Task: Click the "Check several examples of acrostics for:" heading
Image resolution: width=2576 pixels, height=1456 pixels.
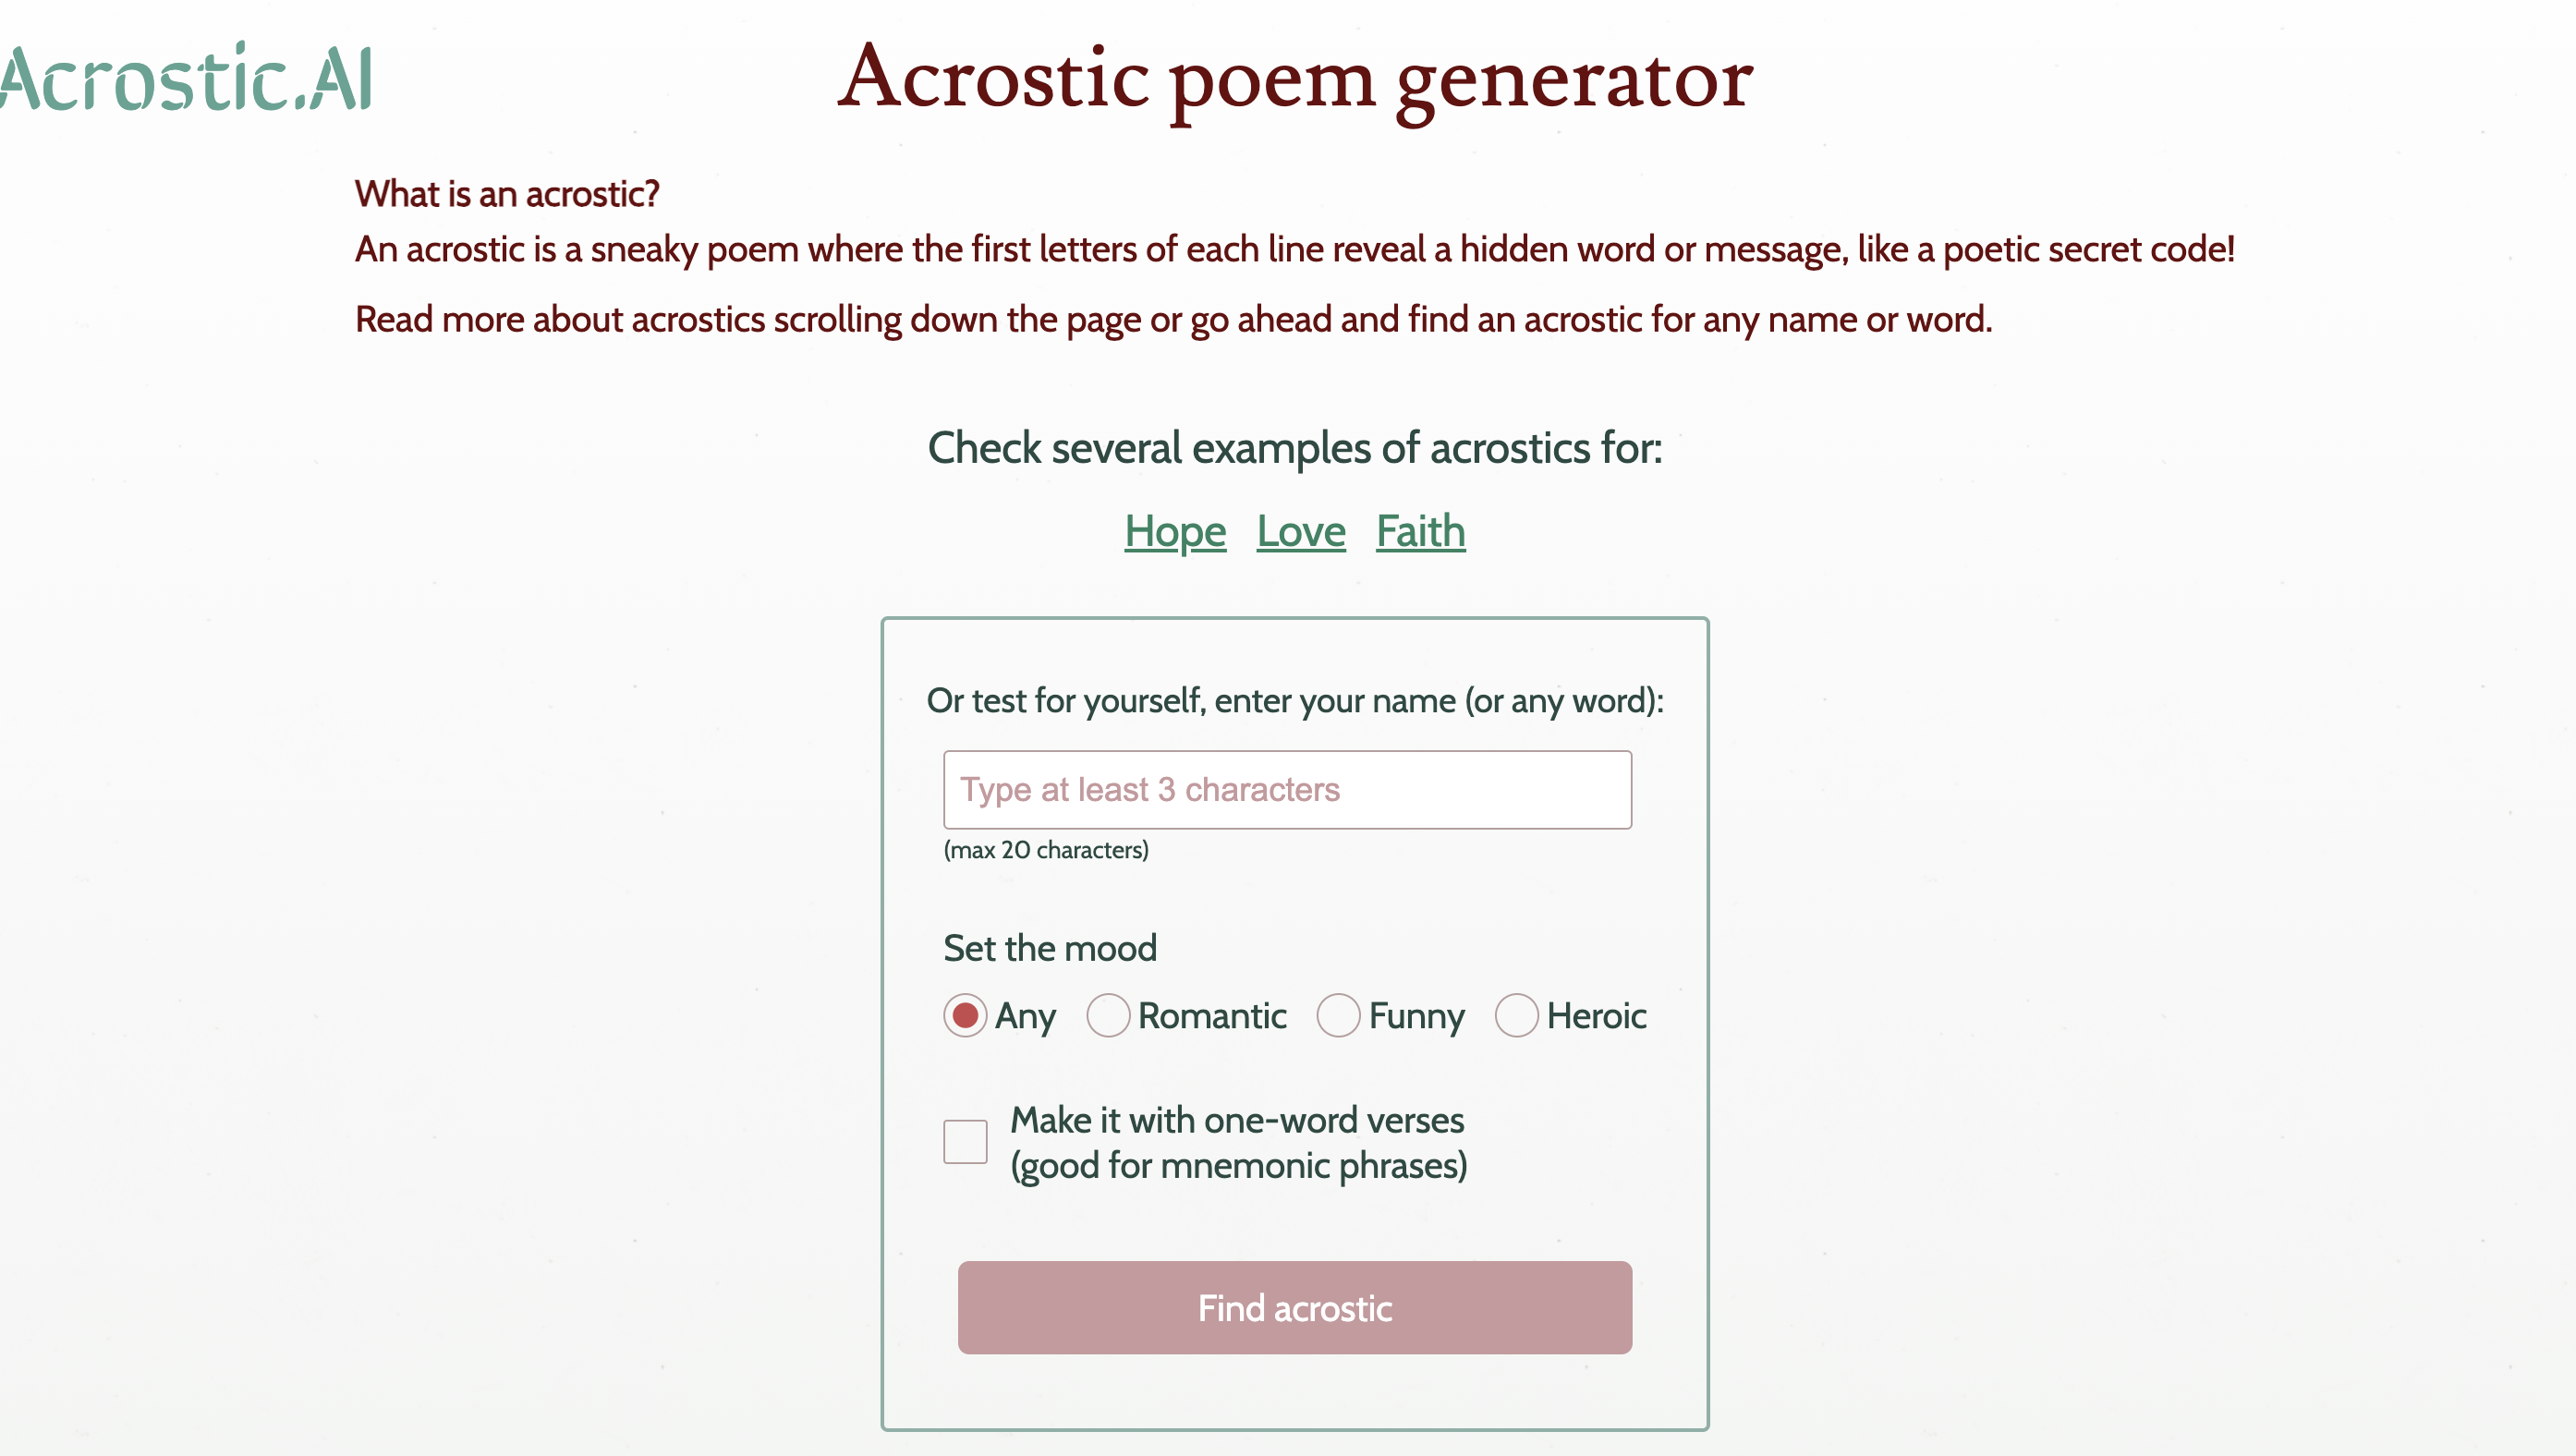Action: (x=1295, y=448)
